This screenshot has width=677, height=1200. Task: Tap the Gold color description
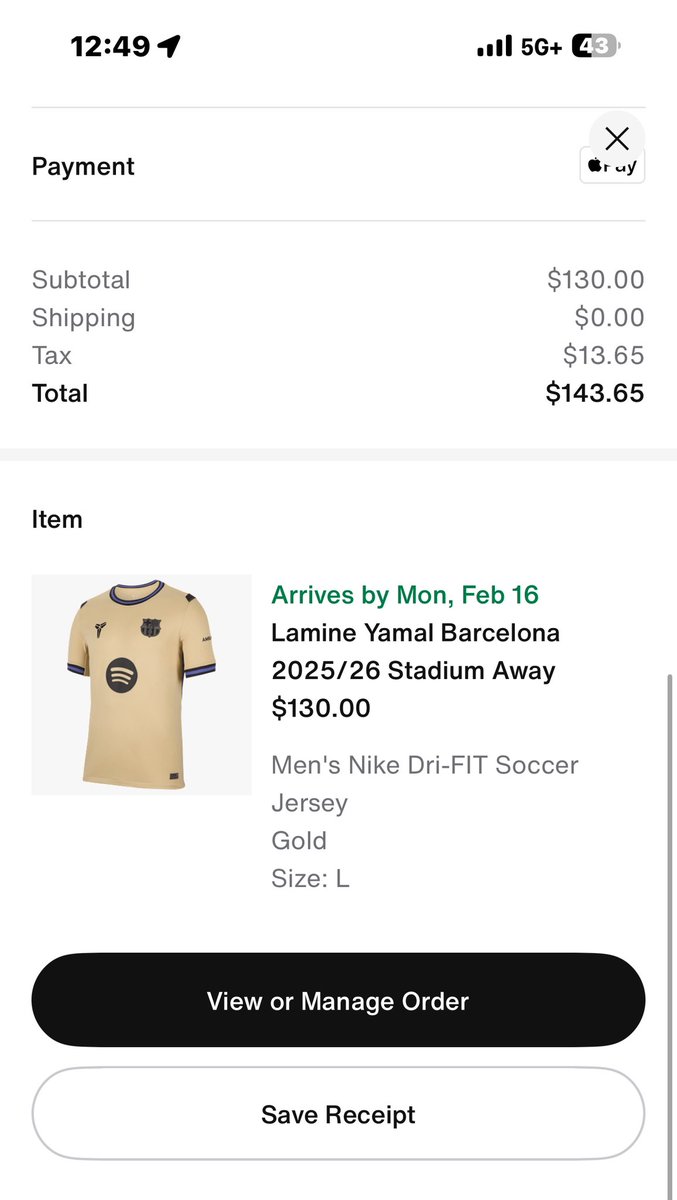coord(299,841)
